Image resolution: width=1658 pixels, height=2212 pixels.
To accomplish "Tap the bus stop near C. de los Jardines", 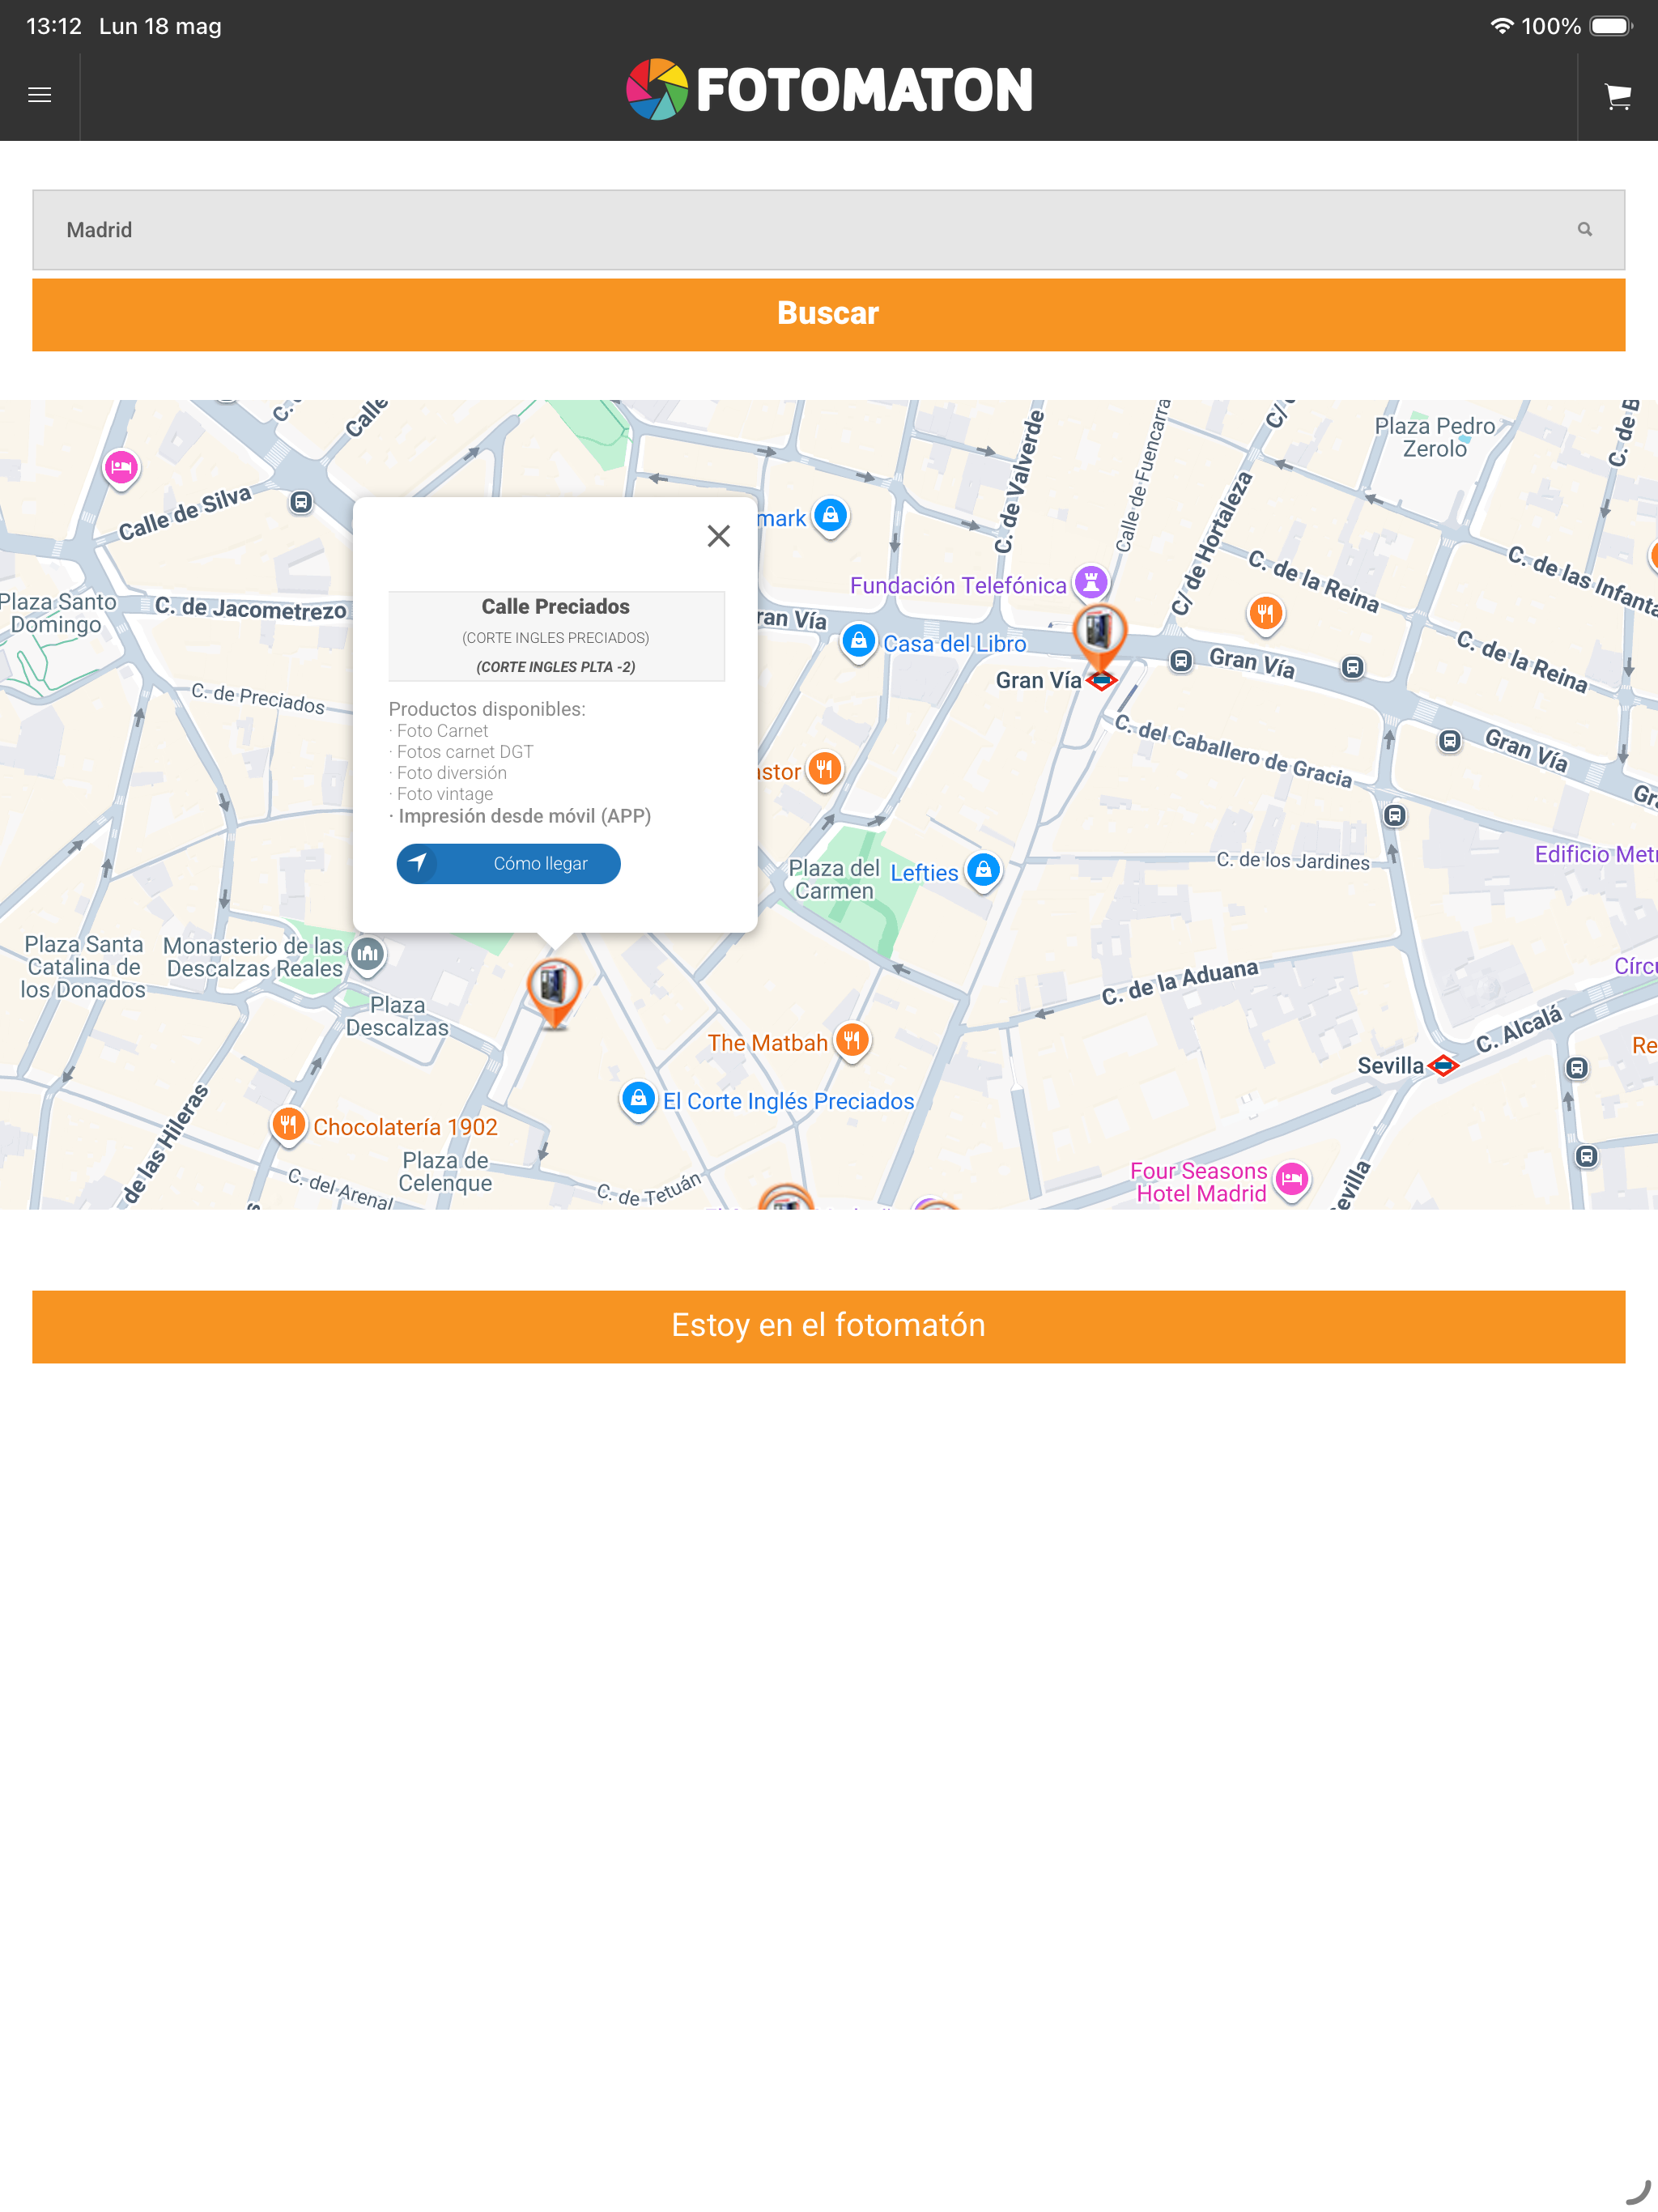I will point(1395,816).
